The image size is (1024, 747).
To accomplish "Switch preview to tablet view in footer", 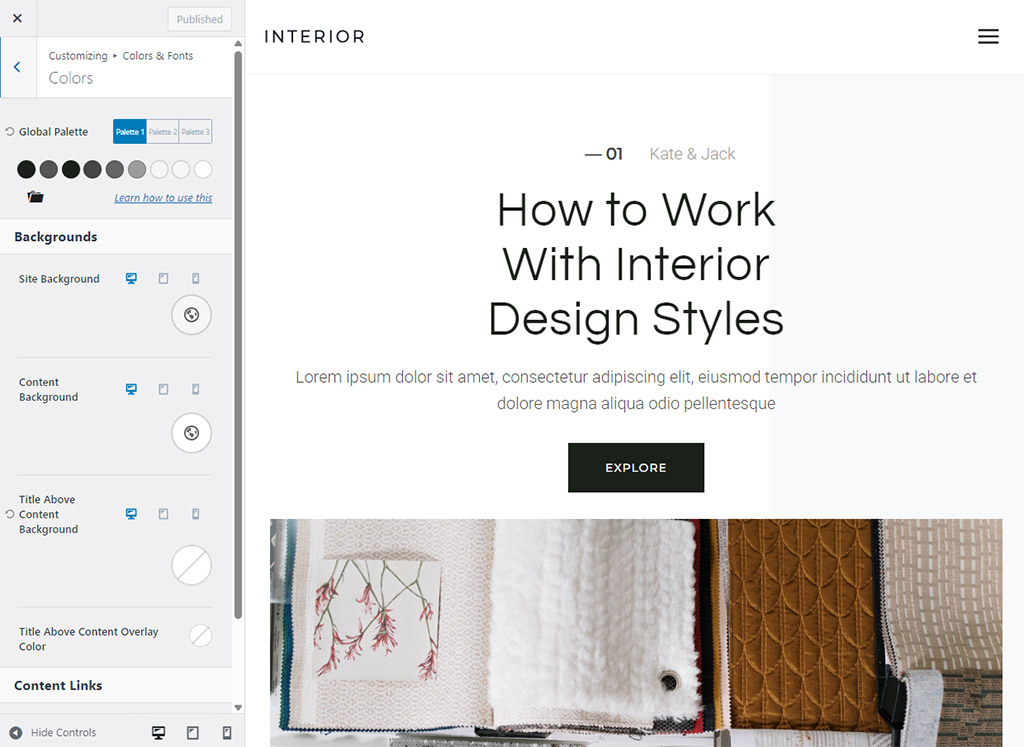I will click(x=193, y=733).
